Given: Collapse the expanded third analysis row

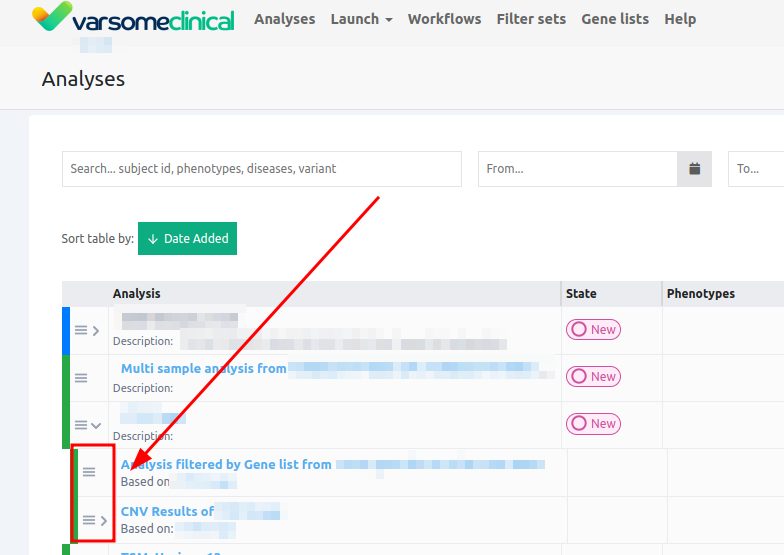Looking at the screenshot, I should [96, 425].
